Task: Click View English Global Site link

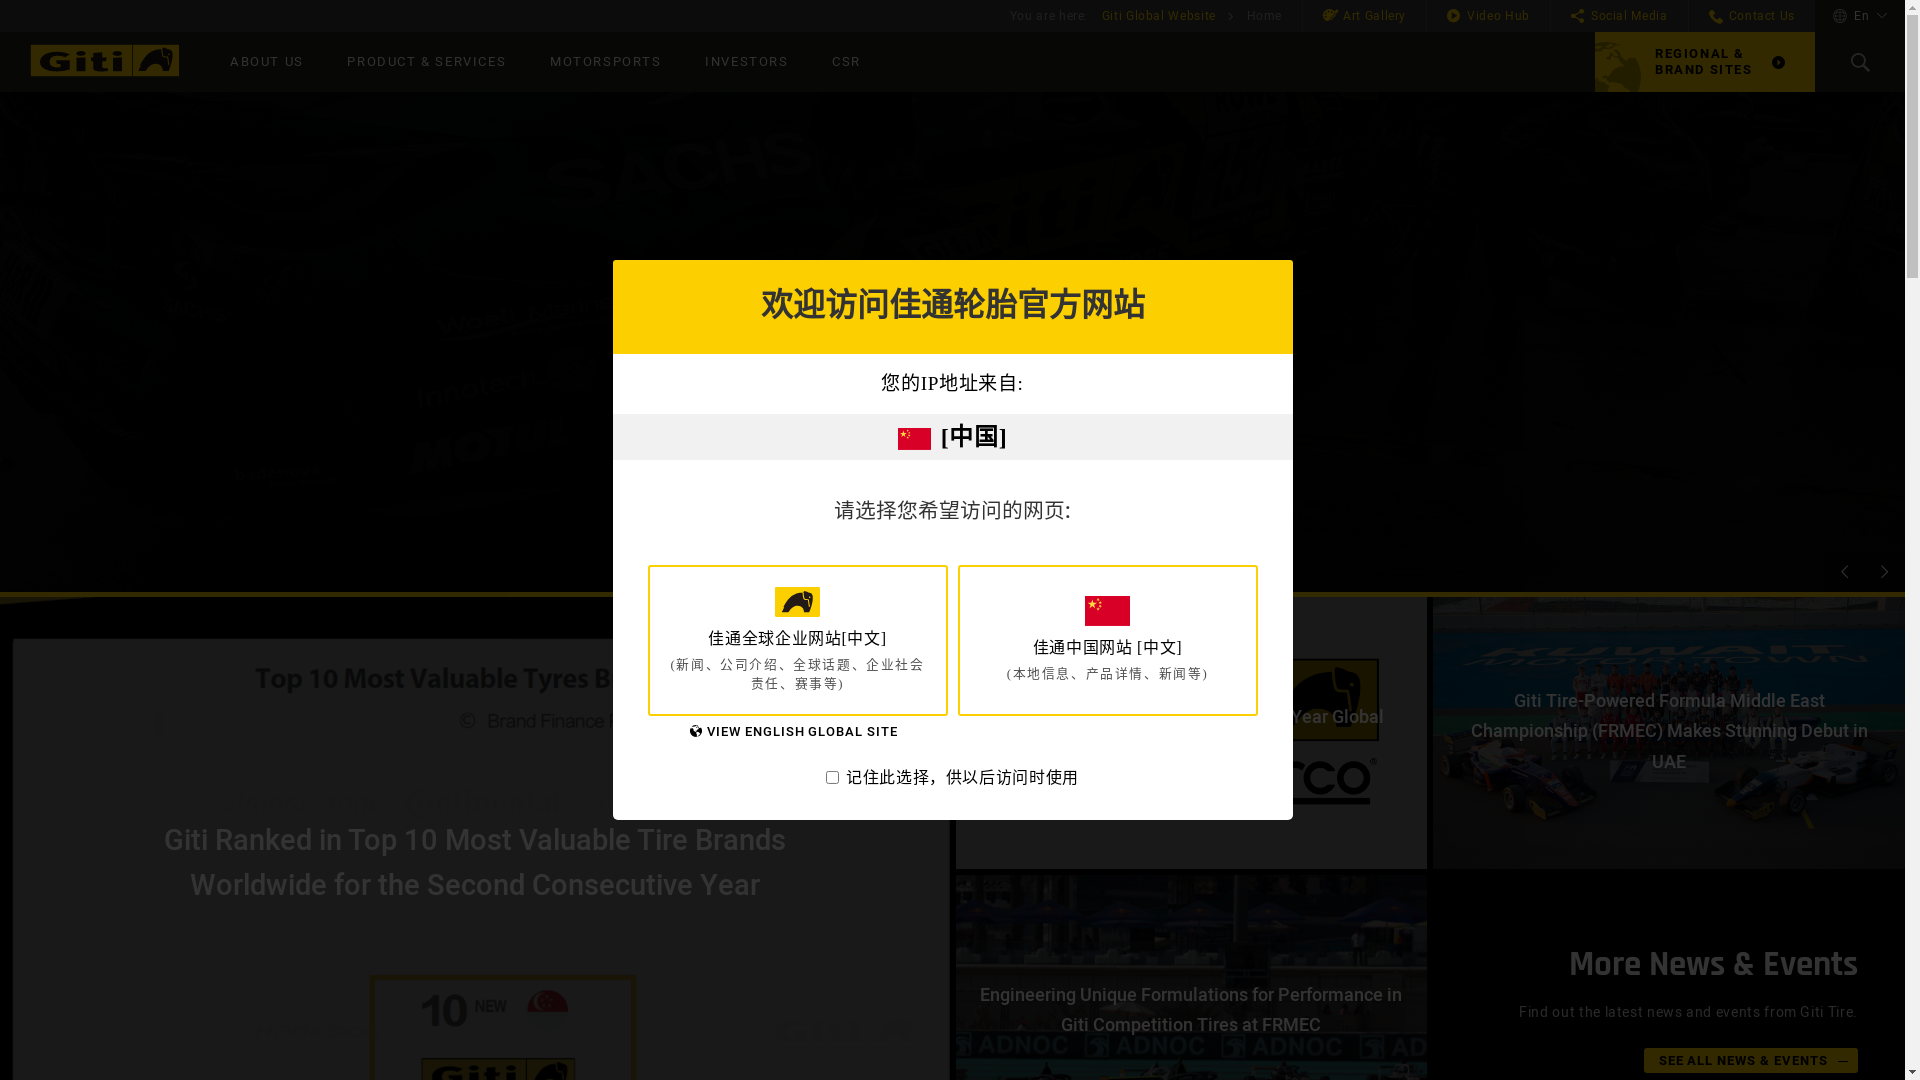Action: point(794,732)
